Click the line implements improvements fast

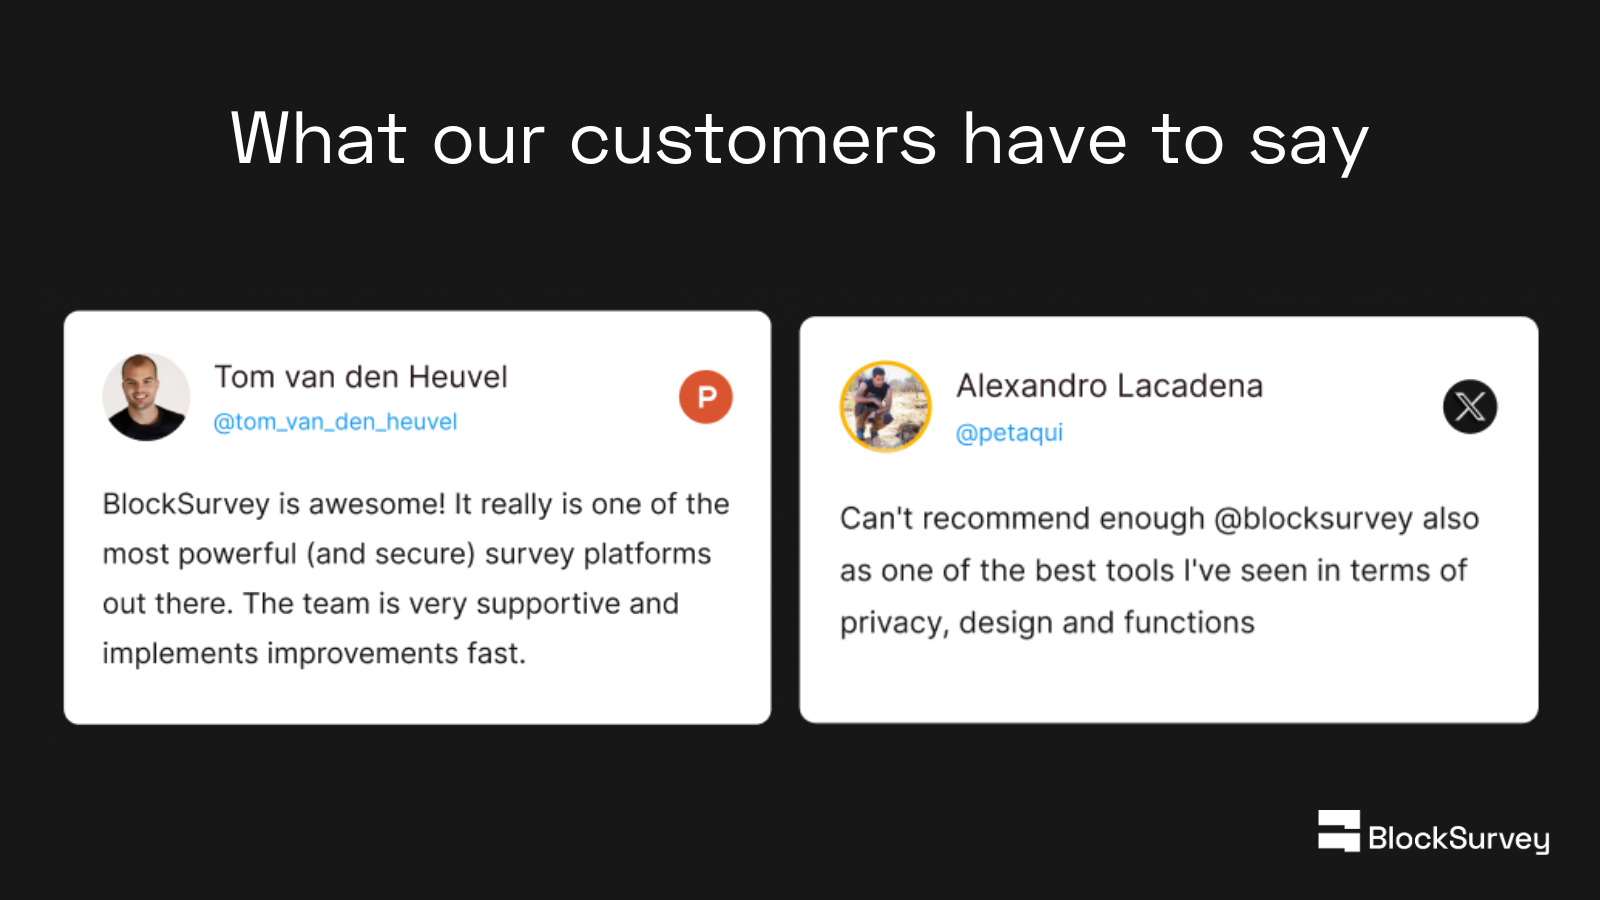pos(314,653)
